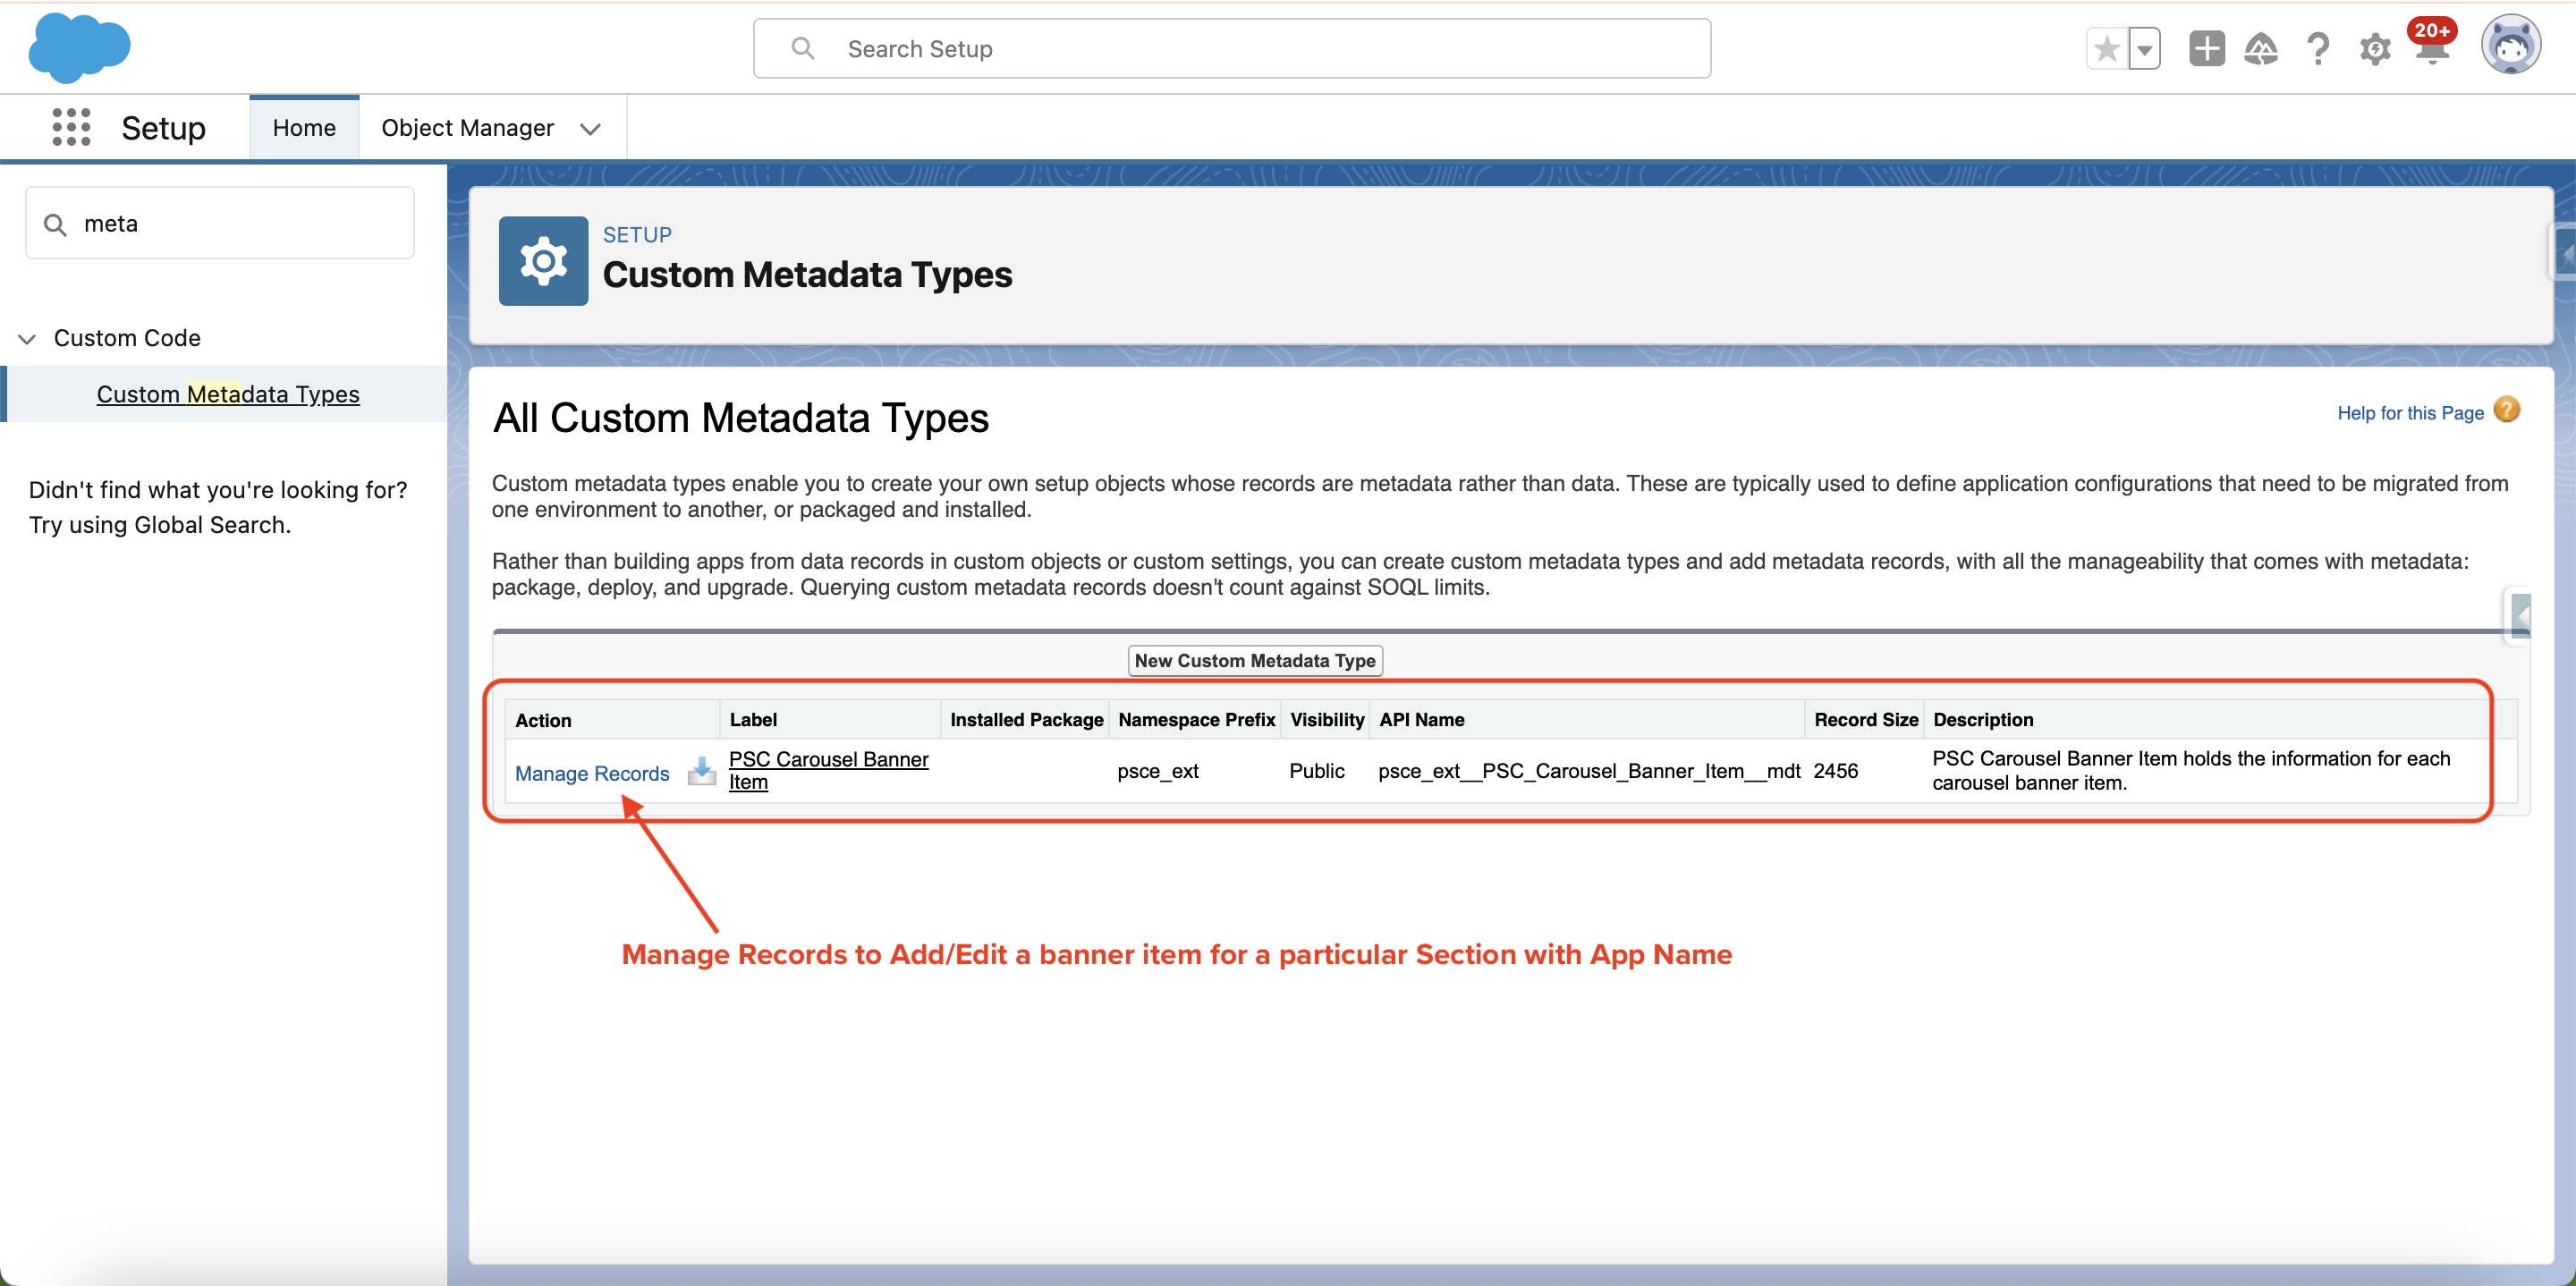Click the Quick Find box containing meta
This screenshot has height=1286, width=2576.
[x=220, y=223]
